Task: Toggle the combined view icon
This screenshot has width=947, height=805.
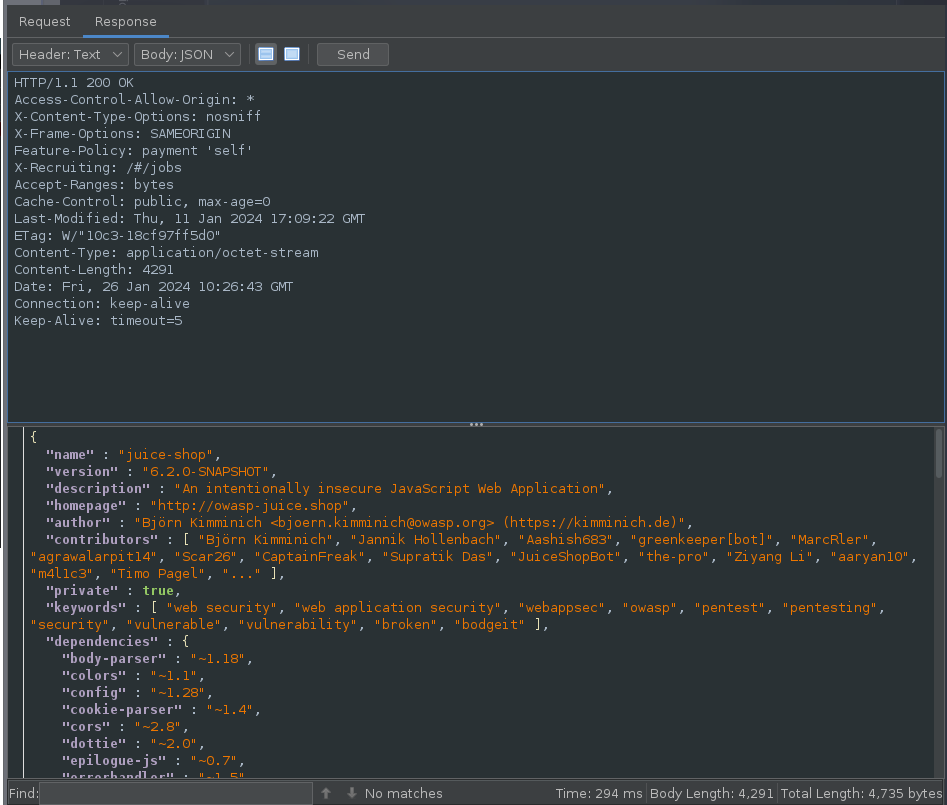Action: pos(292,54)
